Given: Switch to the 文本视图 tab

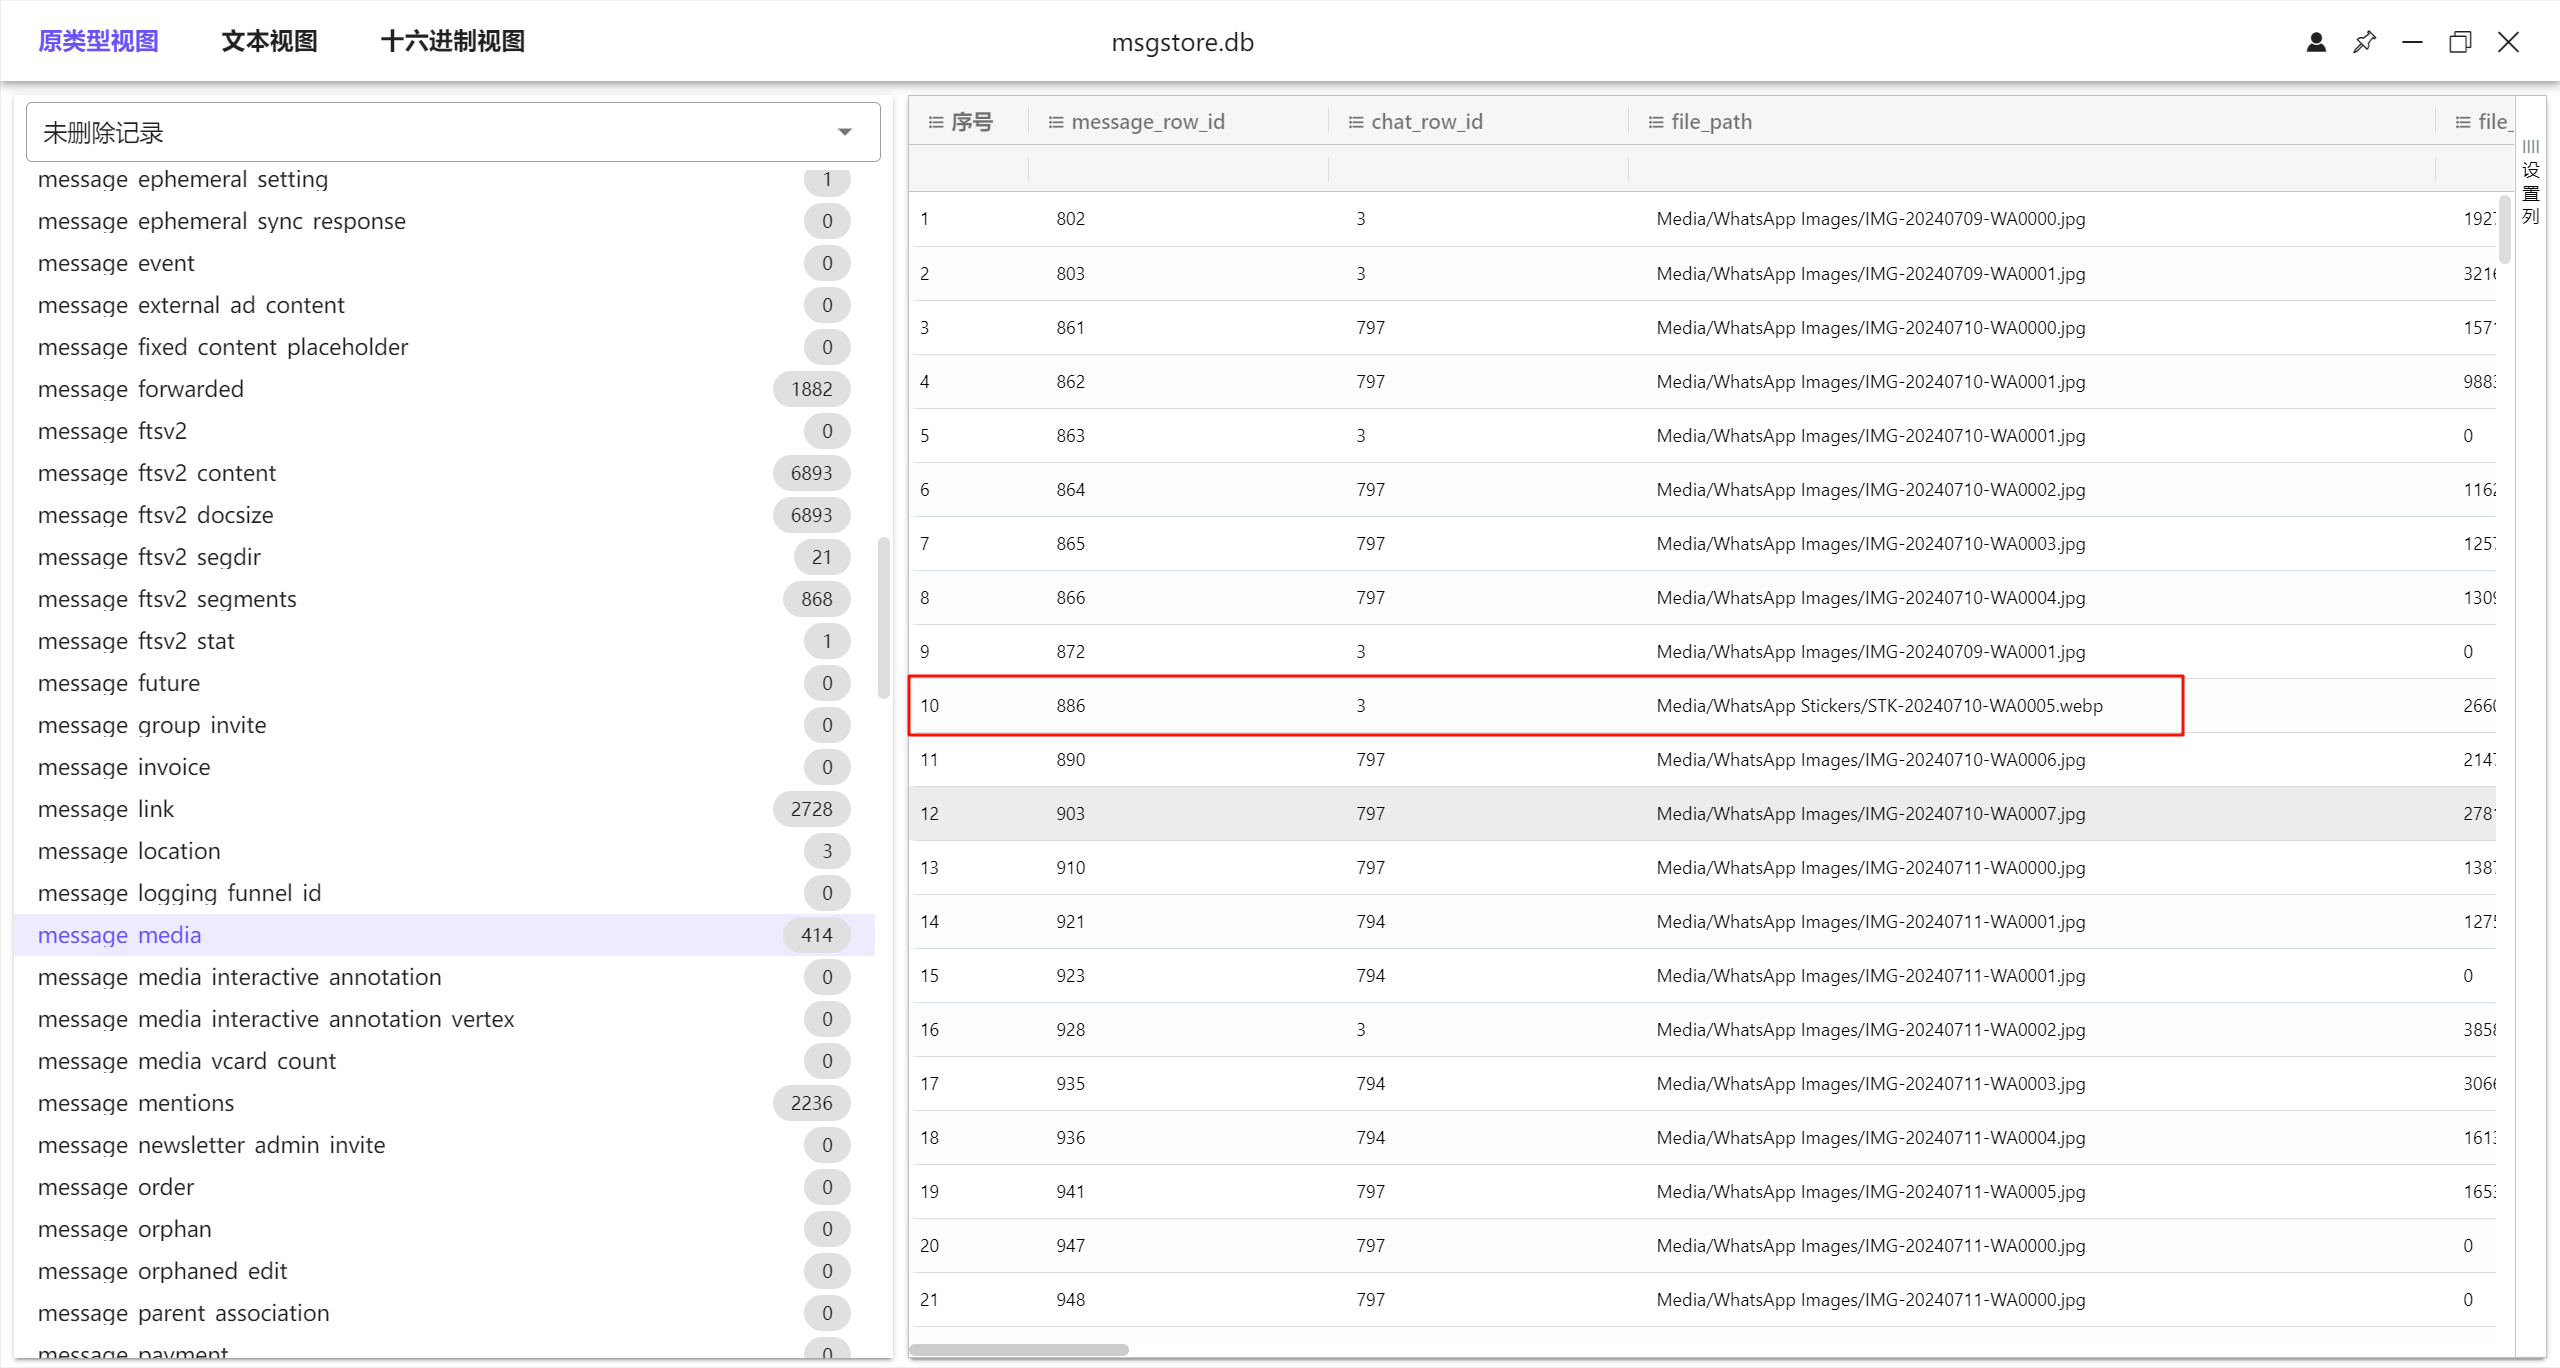Looking at the screenshot, I should coord(269,42).
